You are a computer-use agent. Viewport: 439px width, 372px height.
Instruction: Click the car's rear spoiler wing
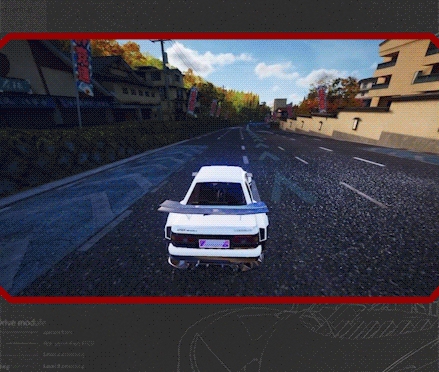[x=213, y=208]
